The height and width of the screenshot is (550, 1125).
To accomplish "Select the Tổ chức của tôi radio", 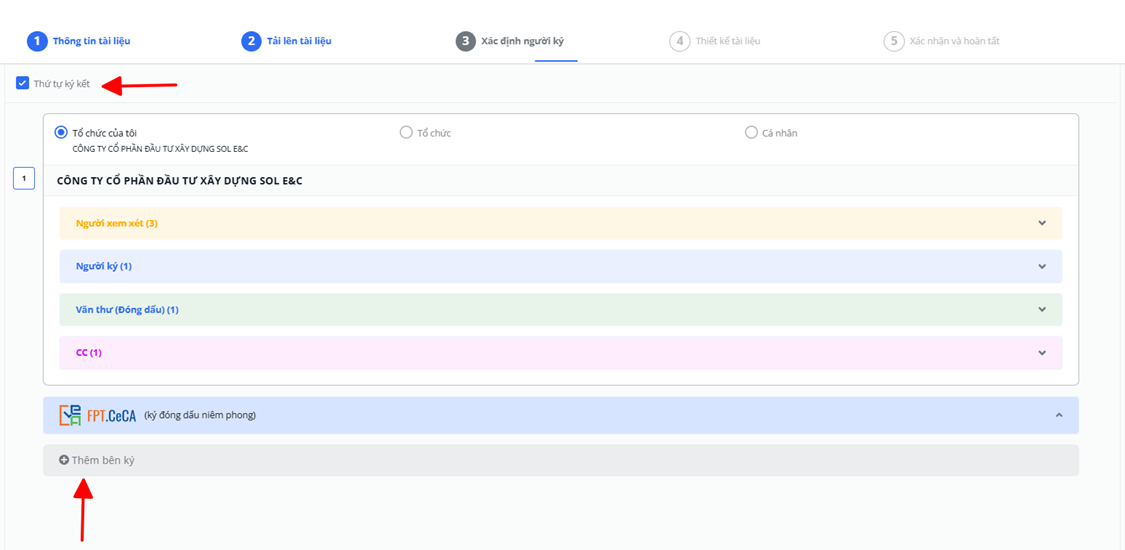I will point(61,132).
